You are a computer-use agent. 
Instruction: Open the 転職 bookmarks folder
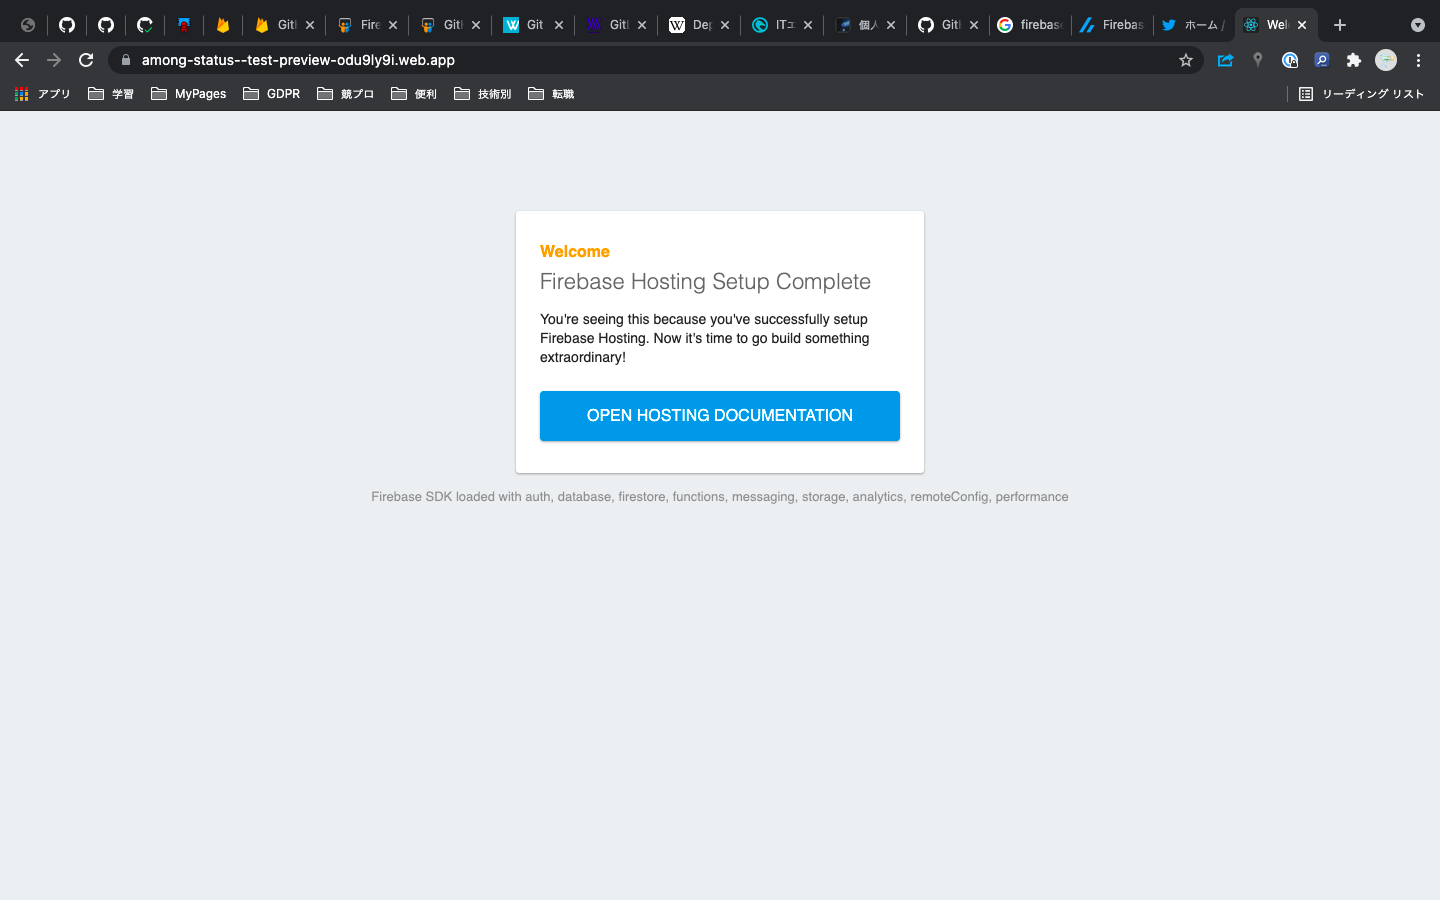point(551,94)
